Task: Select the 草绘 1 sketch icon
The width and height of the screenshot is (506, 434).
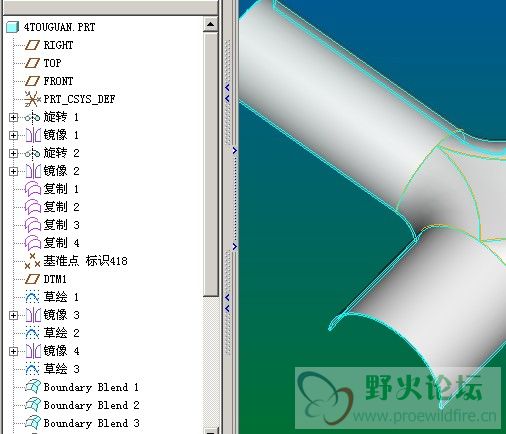Action: [33, 297]
